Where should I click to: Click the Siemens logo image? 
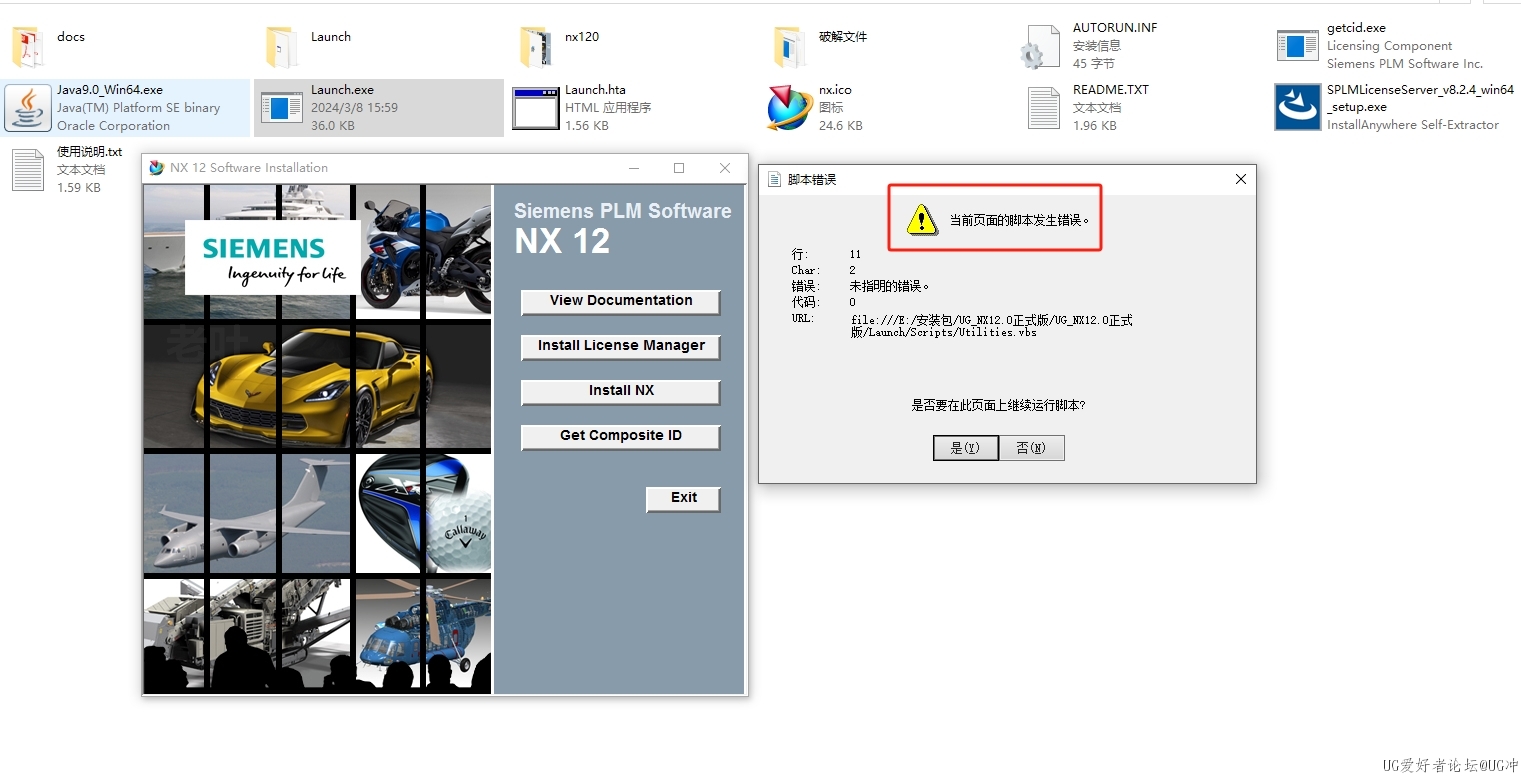(273, 258)
